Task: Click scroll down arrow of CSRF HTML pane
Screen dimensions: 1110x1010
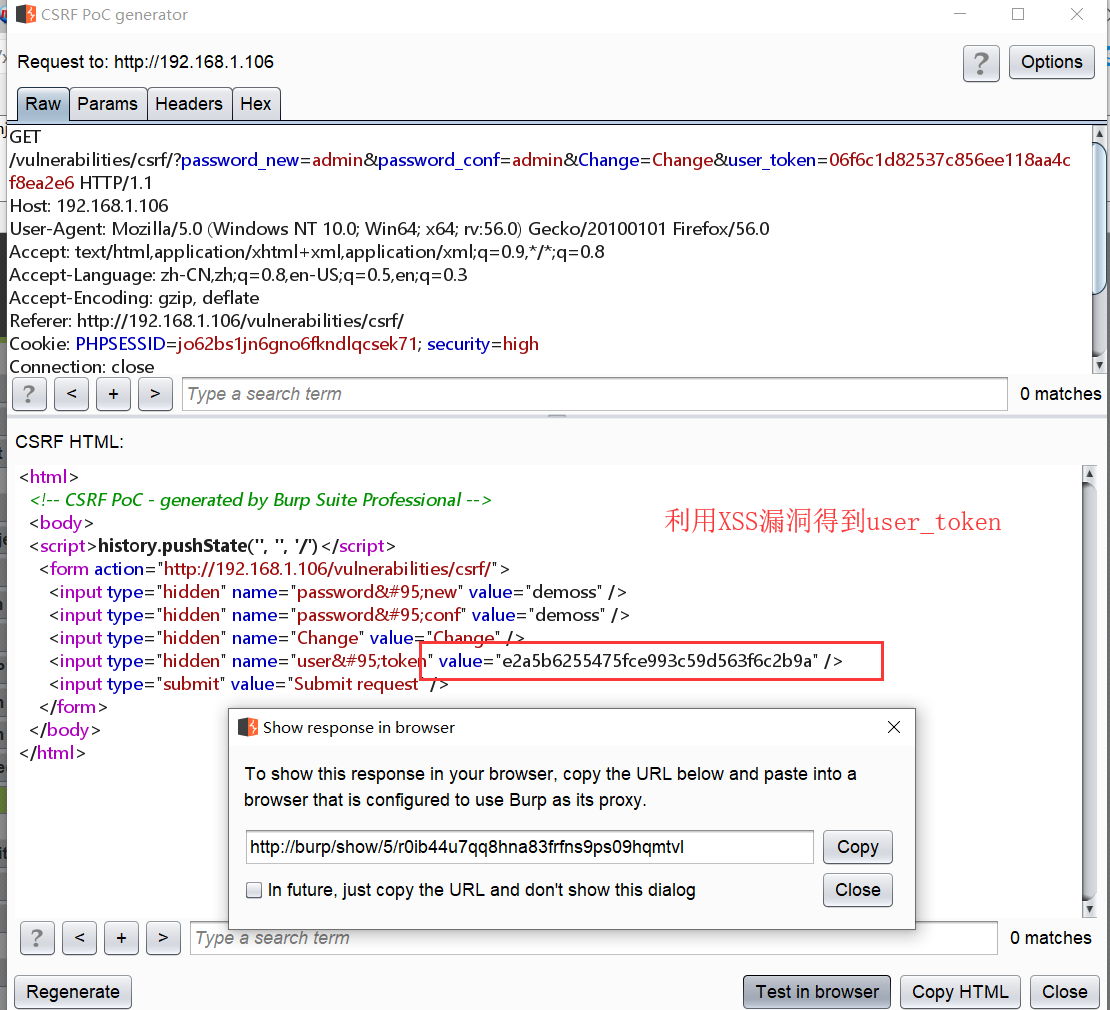Action: point(1089,909)
